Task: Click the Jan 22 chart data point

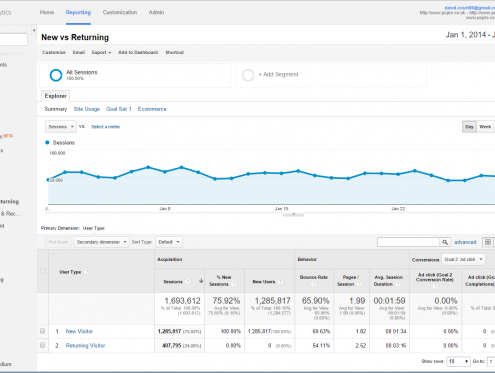Action: (398, 174)
